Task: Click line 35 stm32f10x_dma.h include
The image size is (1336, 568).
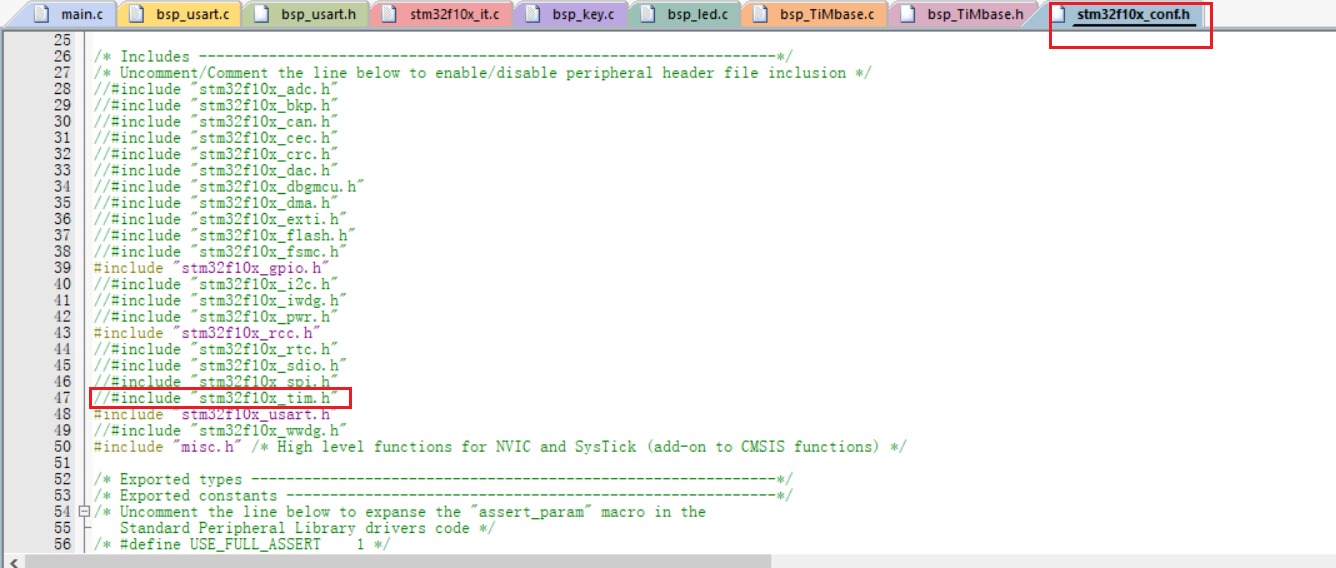Action: [215, 203]
